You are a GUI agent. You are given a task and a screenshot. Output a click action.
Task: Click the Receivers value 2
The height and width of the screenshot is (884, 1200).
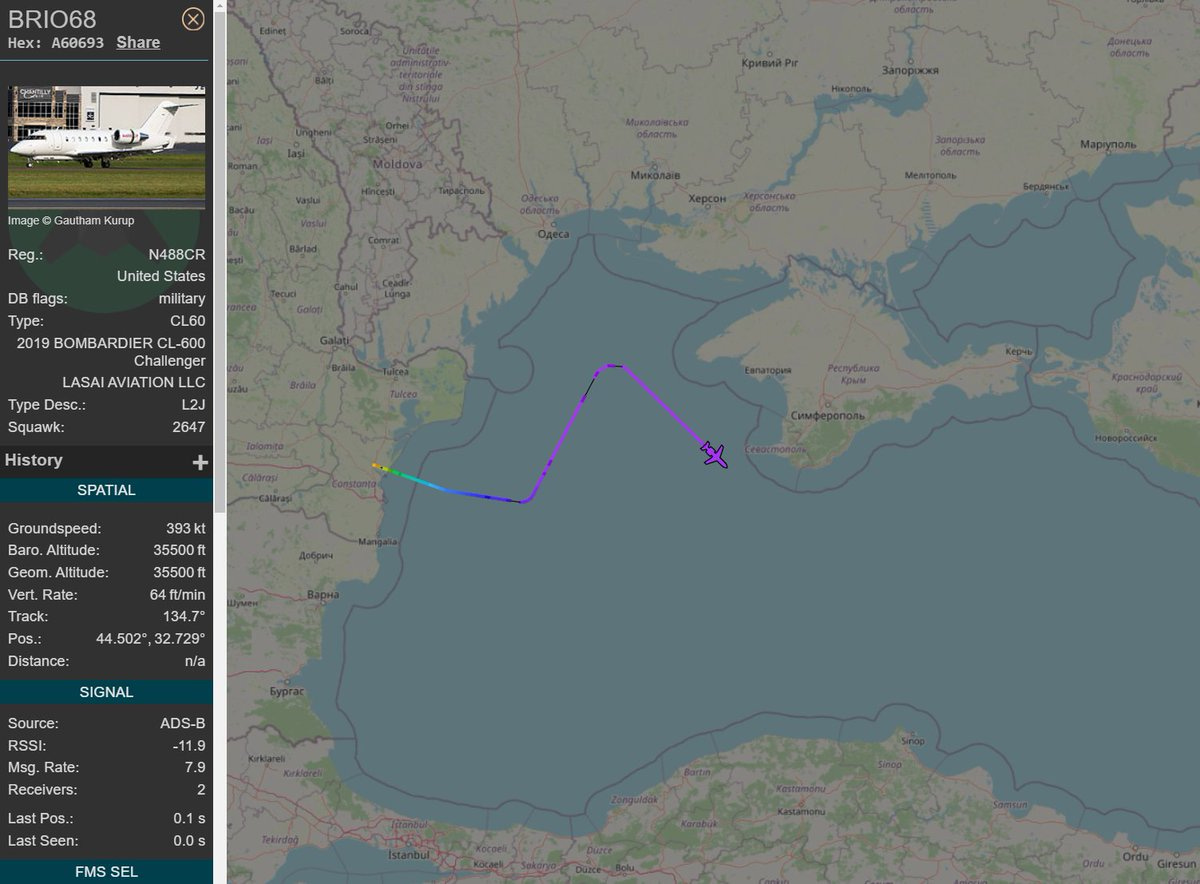(201, 789)
